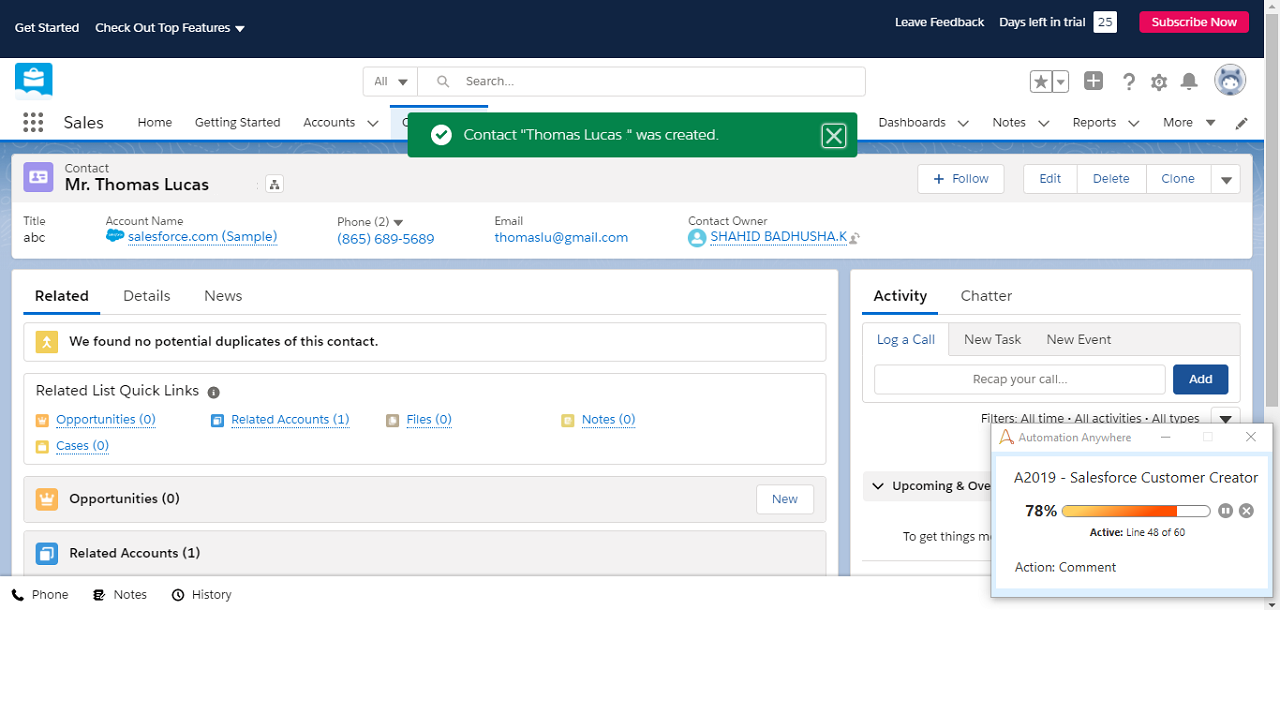Click the notifications bell icon

click(1189, 82)
